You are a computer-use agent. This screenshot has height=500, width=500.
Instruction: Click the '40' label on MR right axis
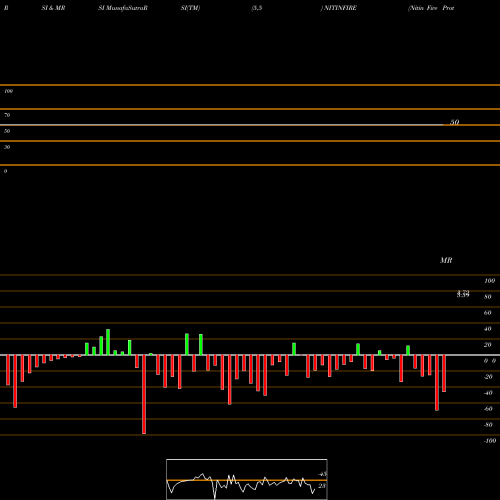pyautogui.click(x=488, y=329)
